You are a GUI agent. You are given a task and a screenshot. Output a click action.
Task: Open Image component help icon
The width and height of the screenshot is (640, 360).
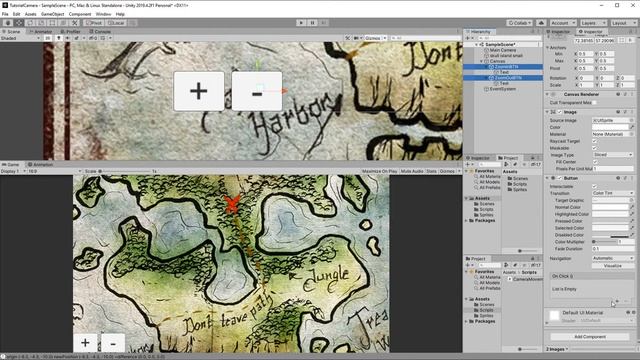point(618,112)
